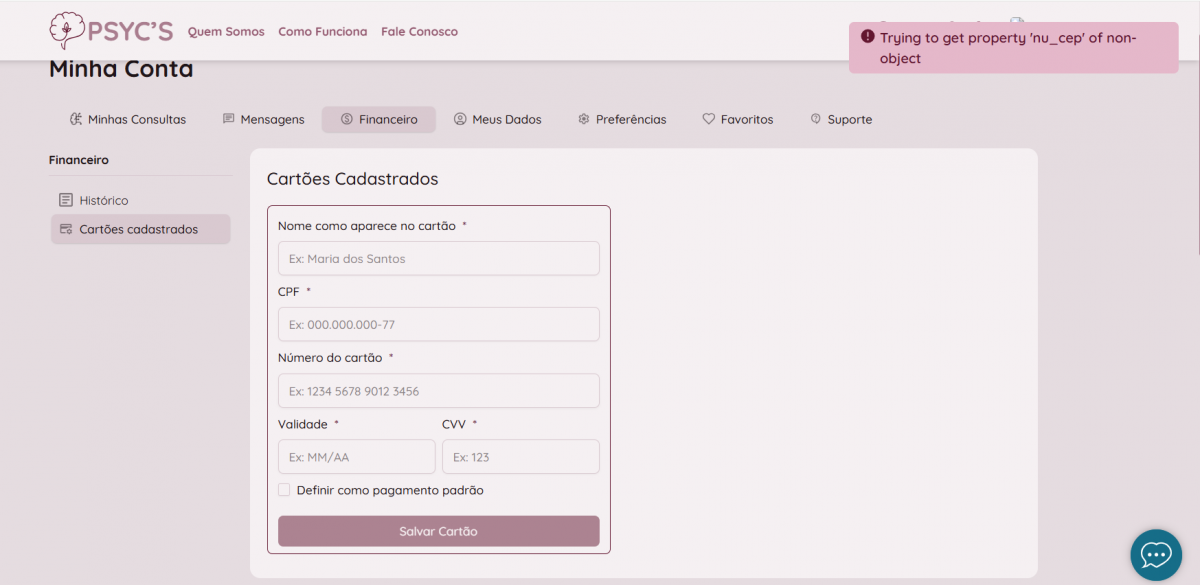Visit the Como Funciona page link
Image resolution: width=1200 pixels, height=585 pixels.
(322, 32)
